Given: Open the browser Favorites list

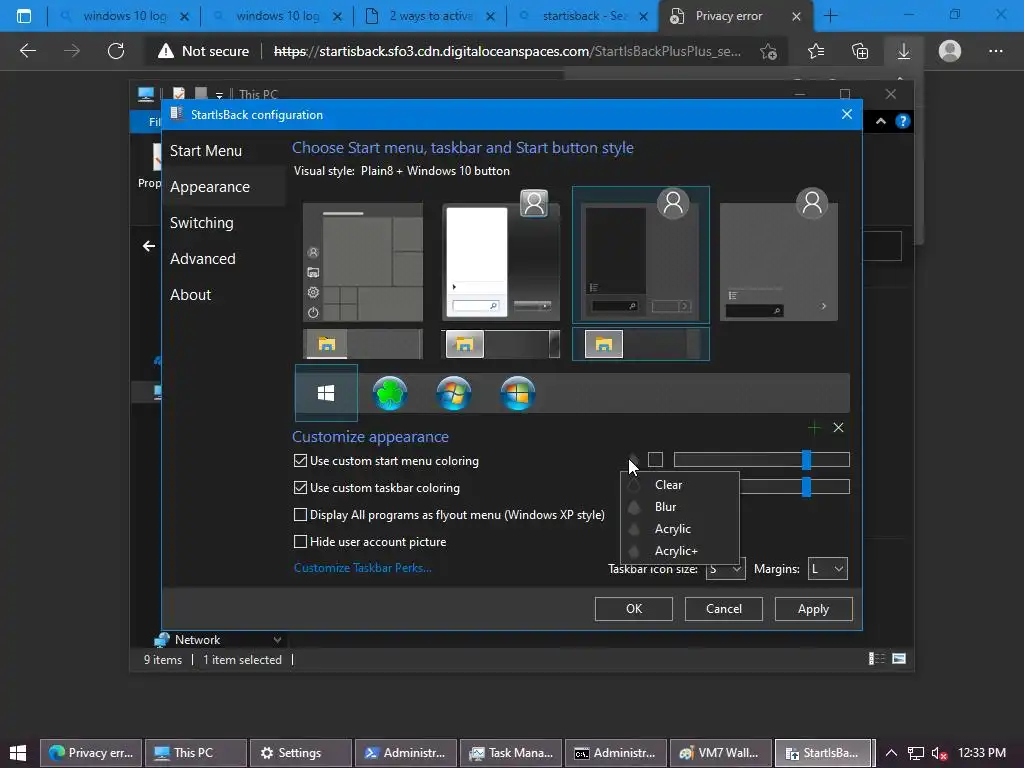Looking at the screenshot, I should (x=816, y=51).
